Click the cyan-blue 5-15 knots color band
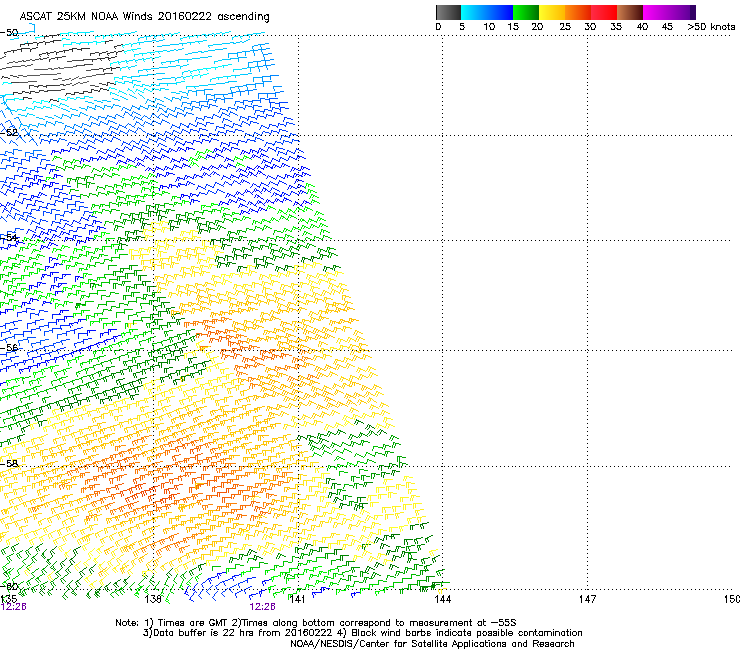Screen dimensions: 740x650 point(487,12)
